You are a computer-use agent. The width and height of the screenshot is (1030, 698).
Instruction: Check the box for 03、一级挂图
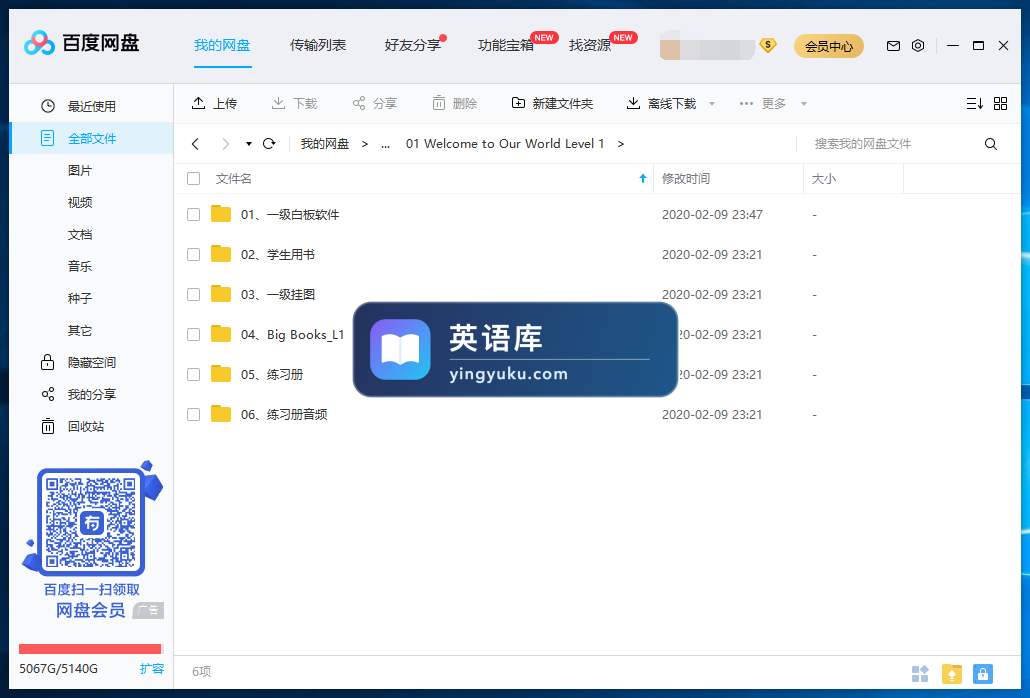[193, 295]
